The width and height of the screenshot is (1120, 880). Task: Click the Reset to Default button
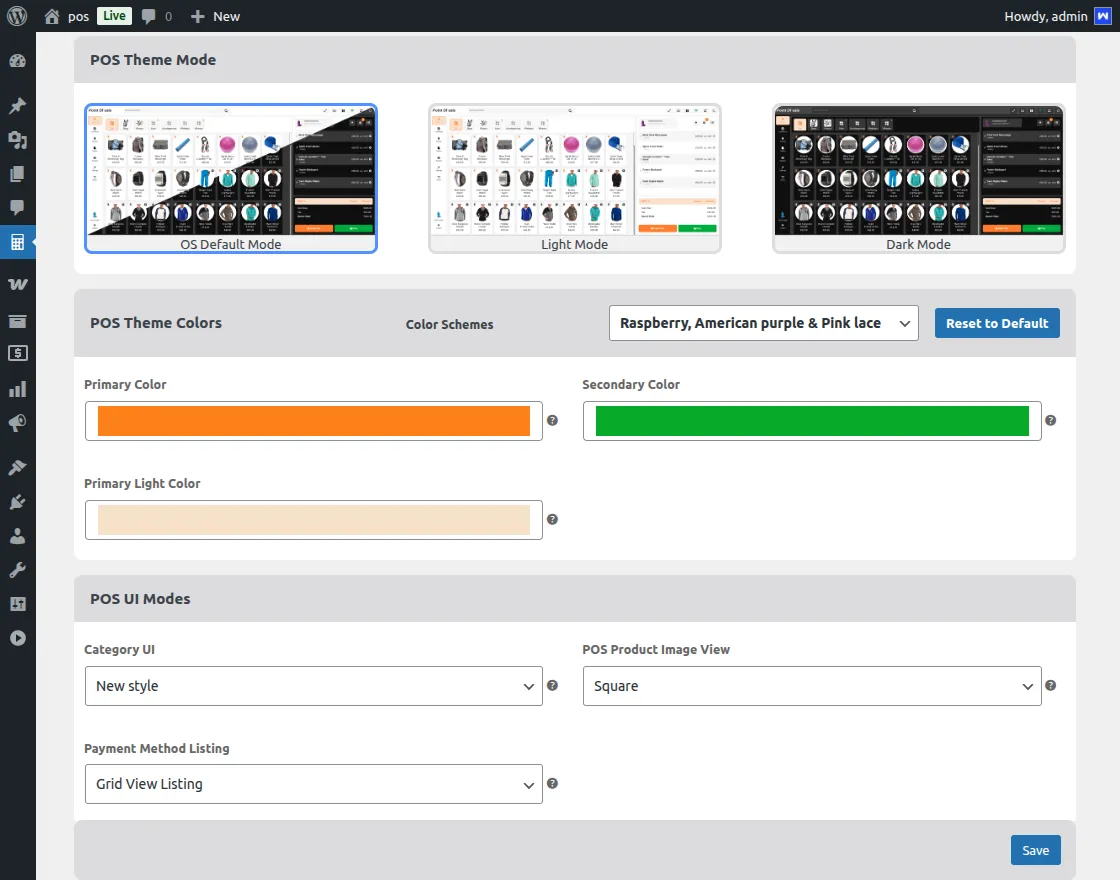click(x=996, y=323)
